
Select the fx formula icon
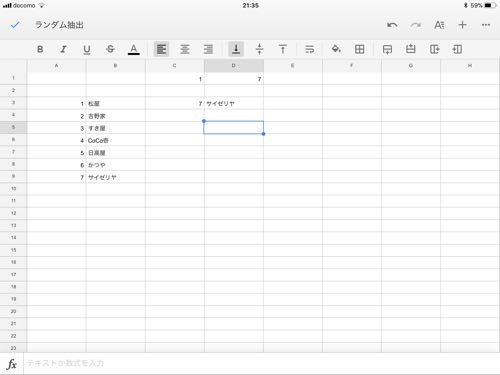click(12, 364)
